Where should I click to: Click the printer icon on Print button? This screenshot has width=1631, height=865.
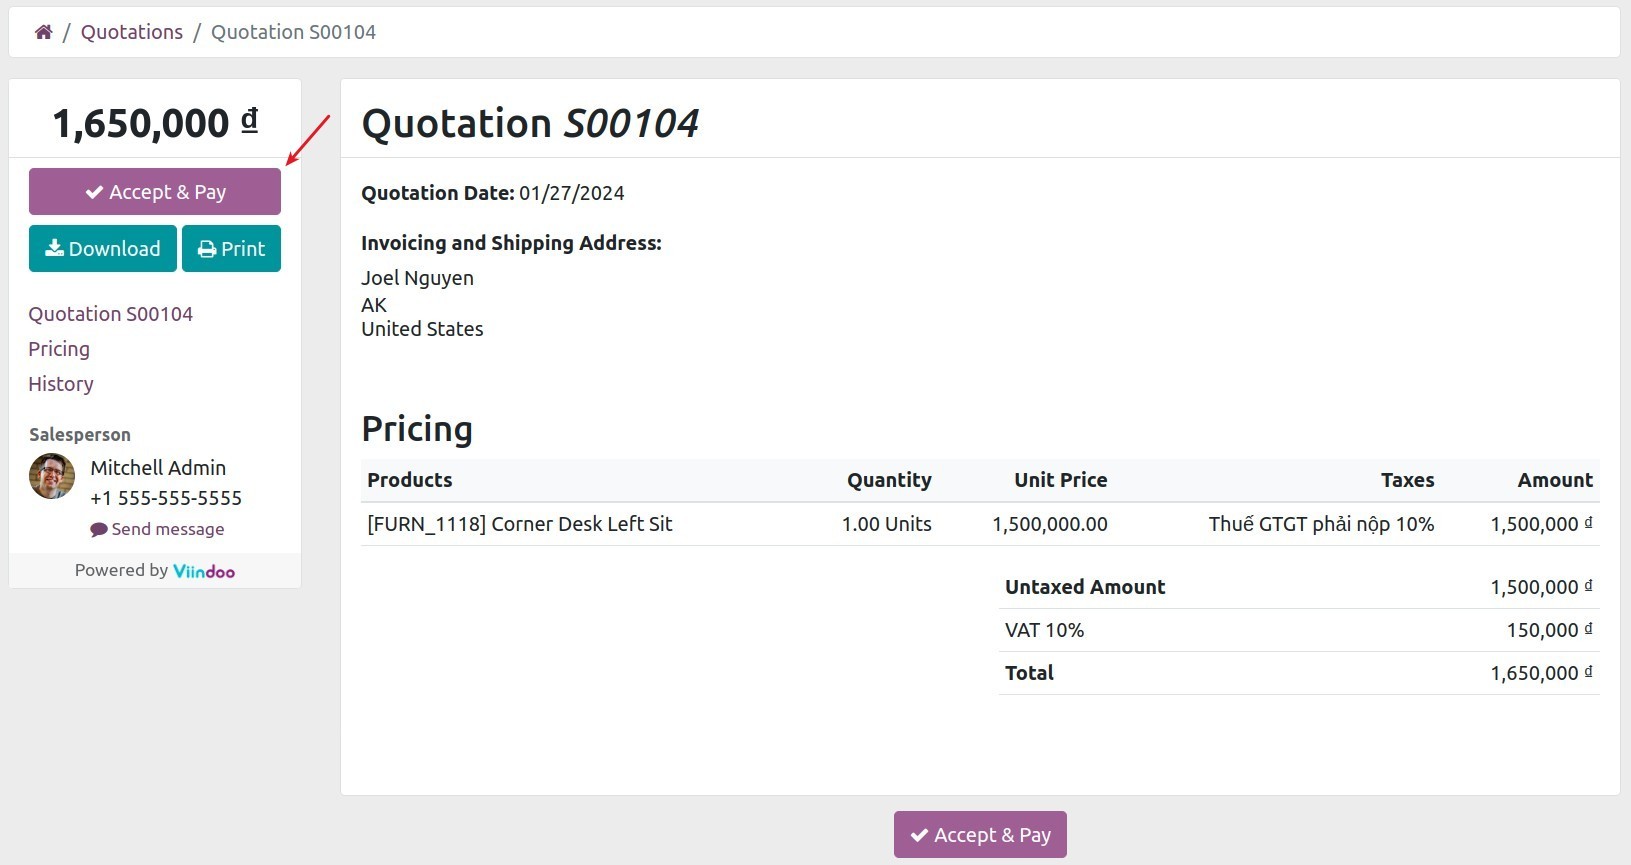point(207,249)
